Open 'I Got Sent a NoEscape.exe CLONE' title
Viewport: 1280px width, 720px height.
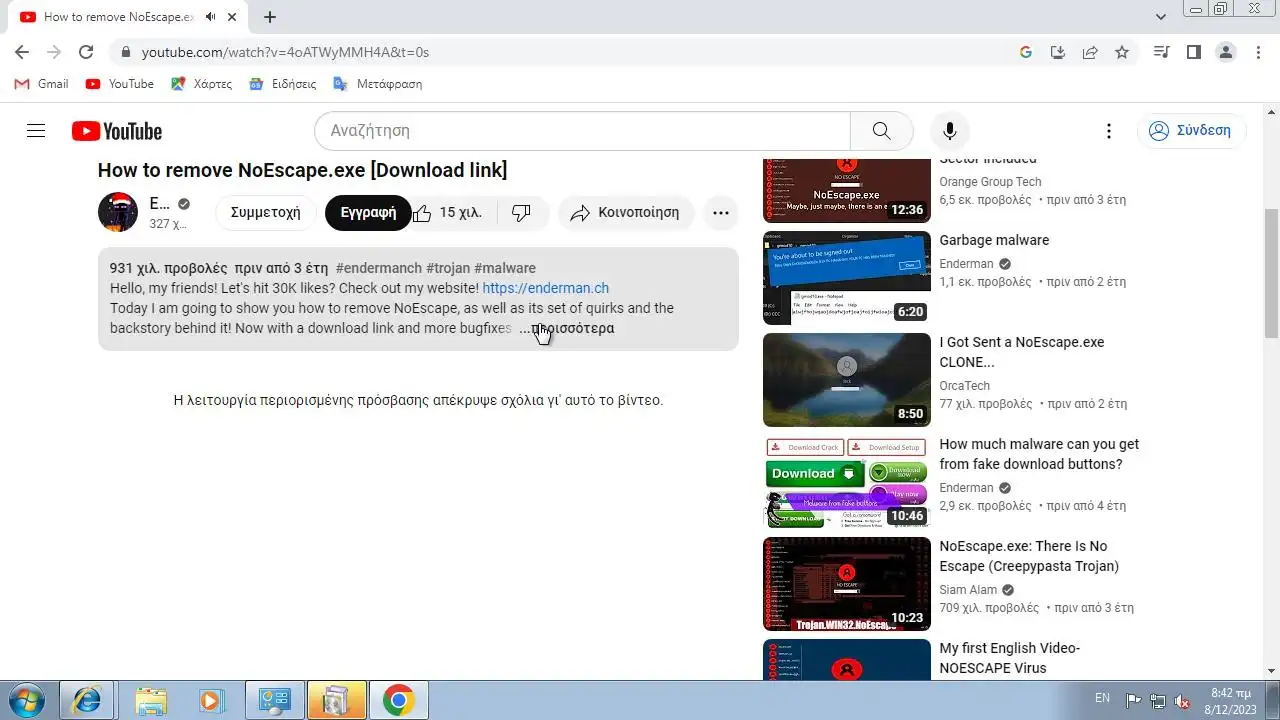(x=1022, y=352)
